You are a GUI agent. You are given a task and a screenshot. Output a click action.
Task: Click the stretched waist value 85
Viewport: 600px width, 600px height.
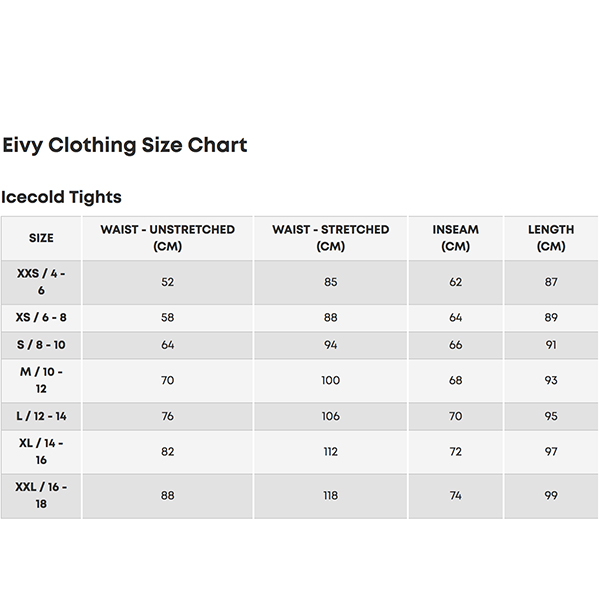click(331, 282)
